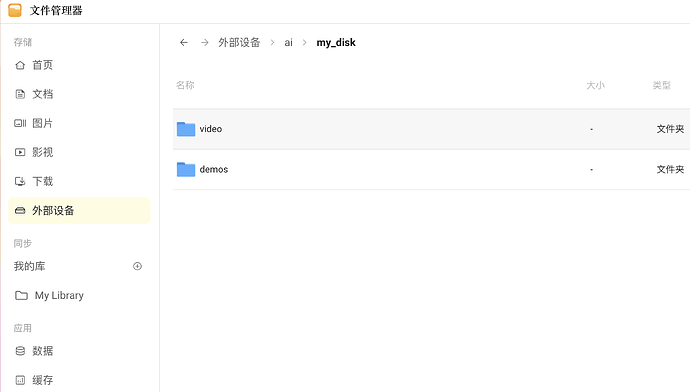Open 下载 downloads in the sidebar

tap(79, 181)
